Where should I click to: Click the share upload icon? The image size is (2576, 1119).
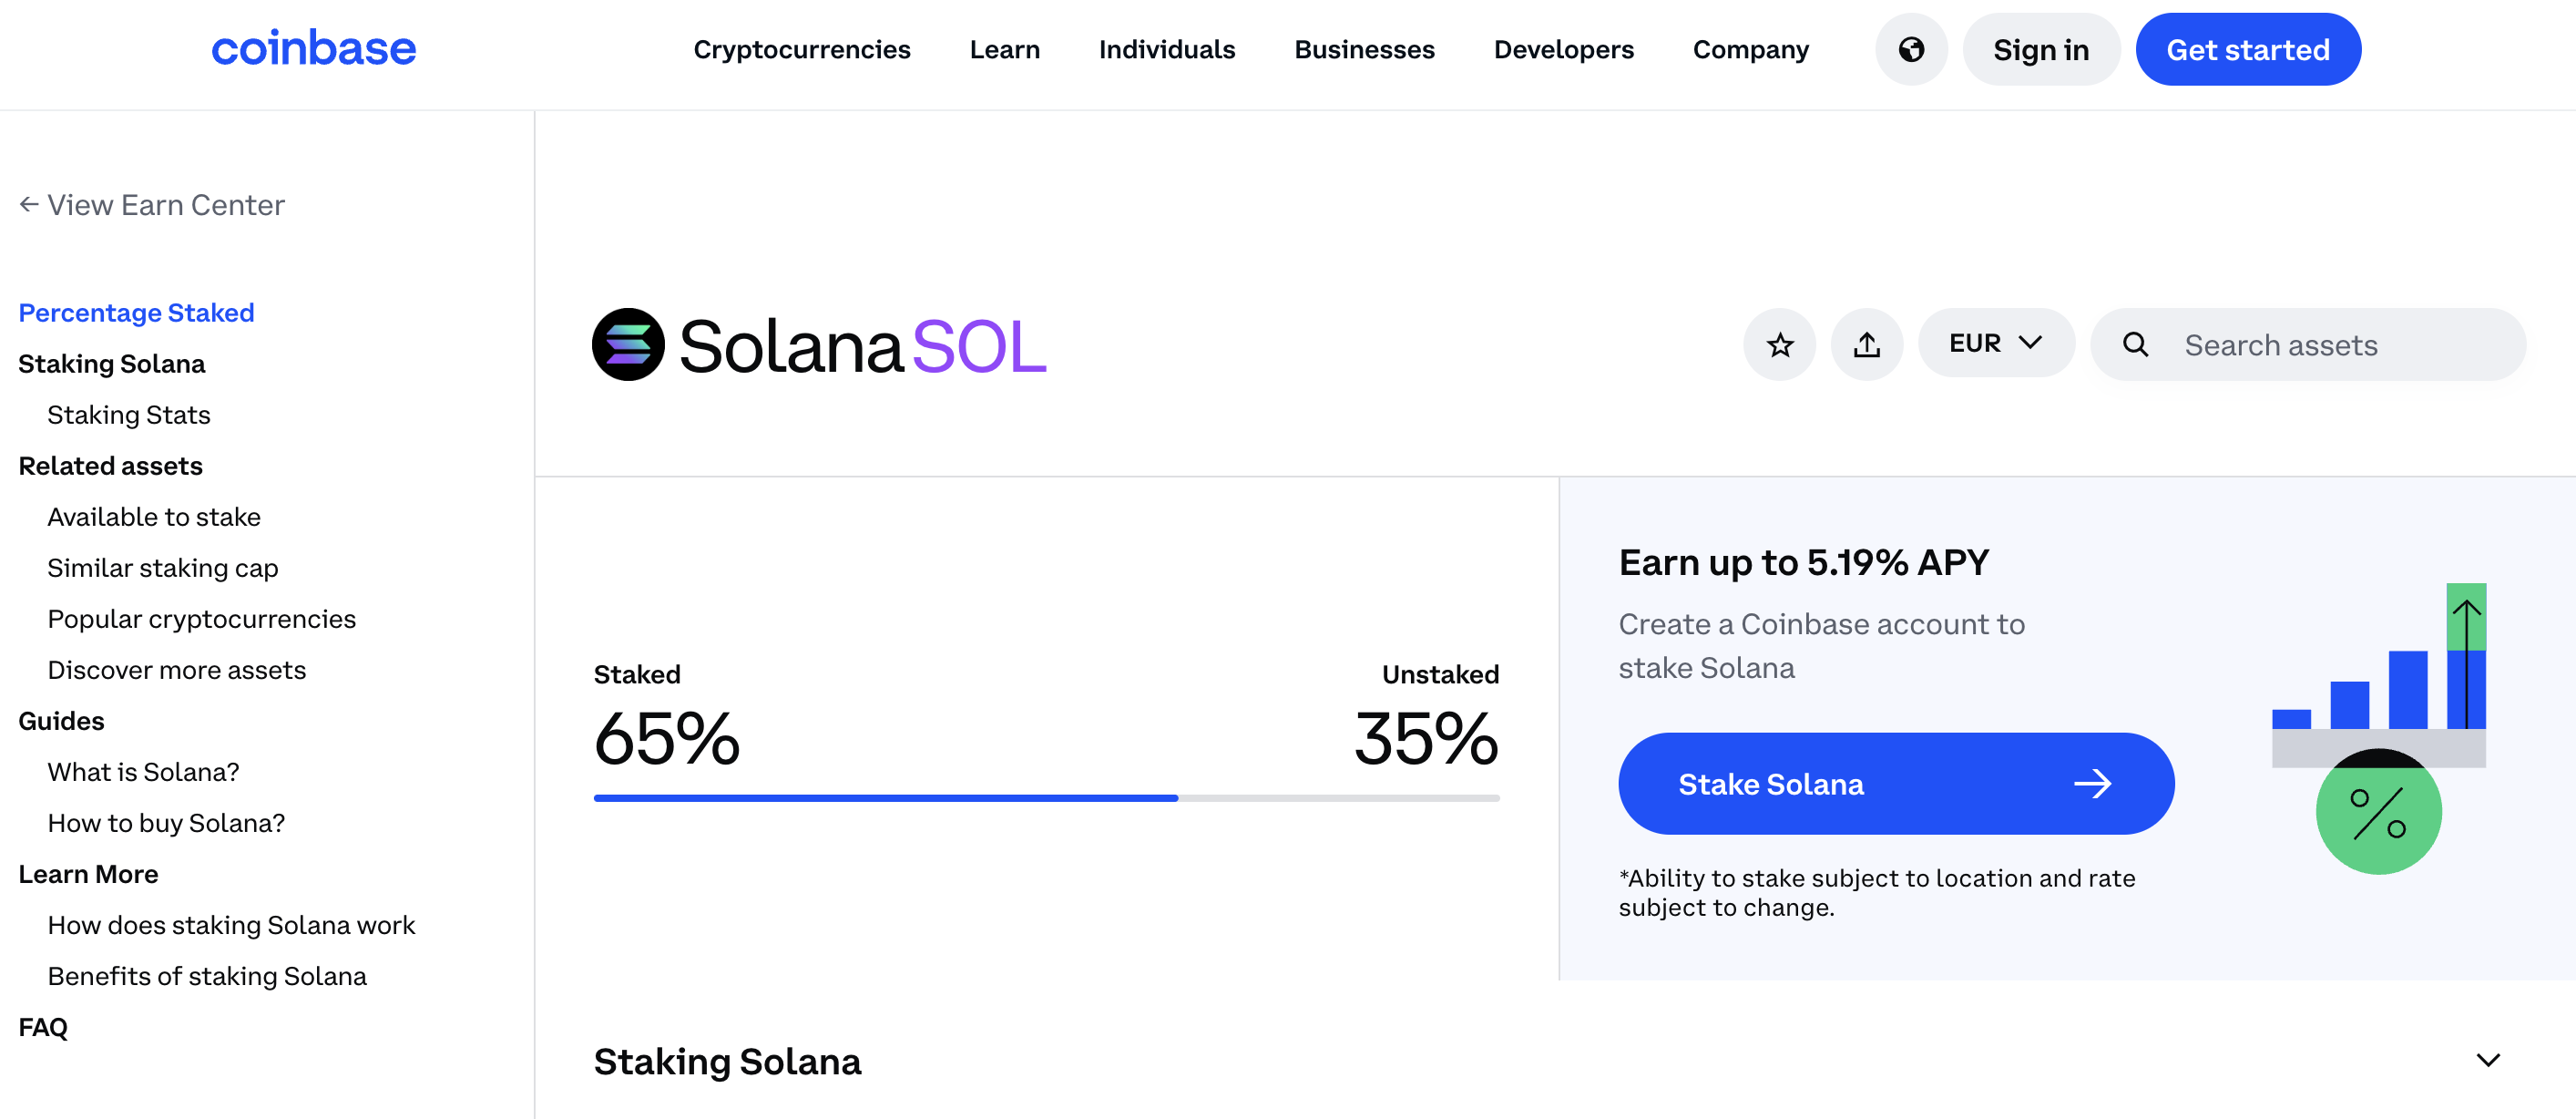(1866, 345)
